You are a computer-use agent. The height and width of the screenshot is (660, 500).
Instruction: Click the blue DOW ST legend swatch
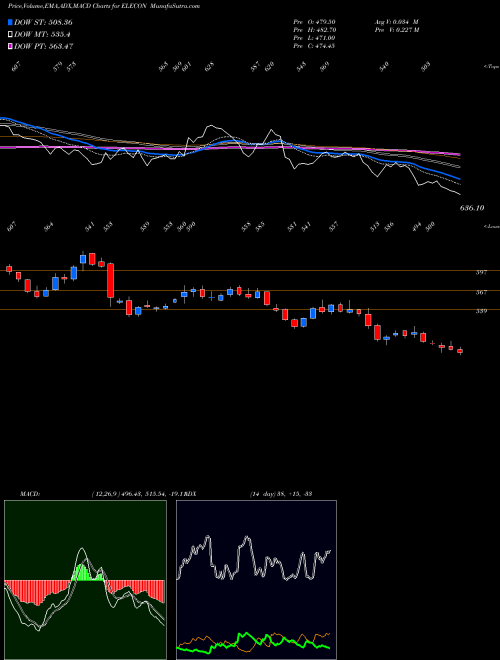tap(10, 22)
